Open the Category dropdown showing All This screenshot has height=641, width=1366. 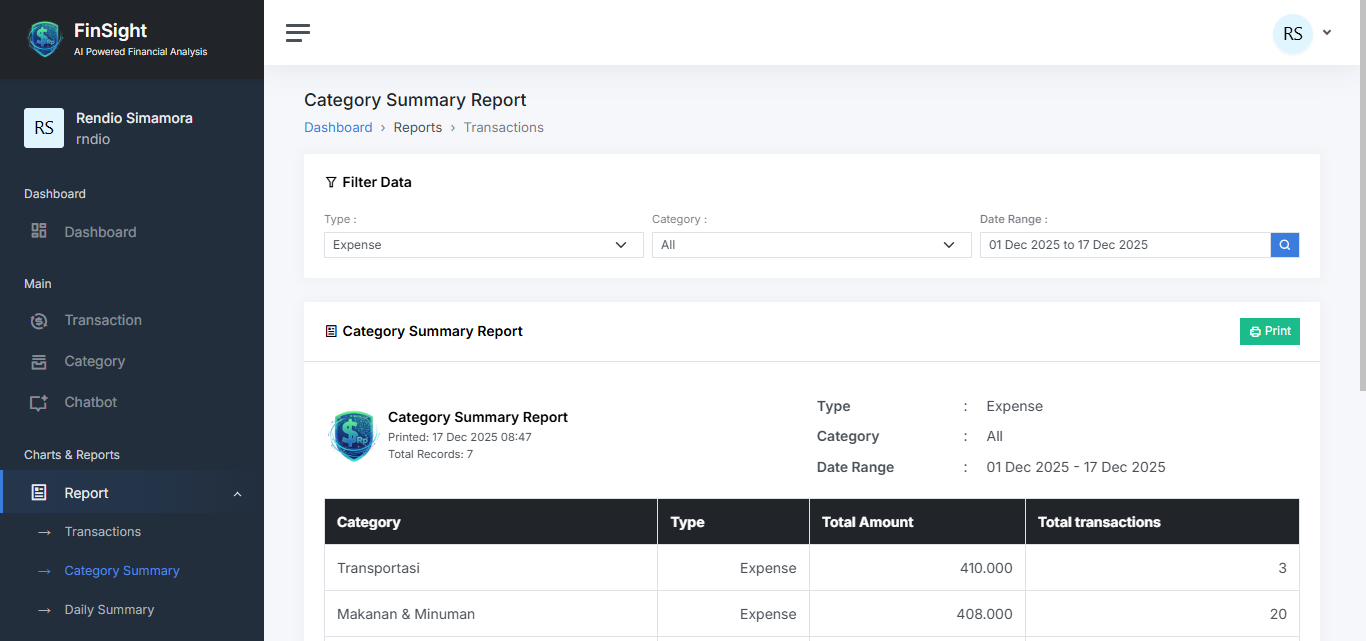pos(811,245)
